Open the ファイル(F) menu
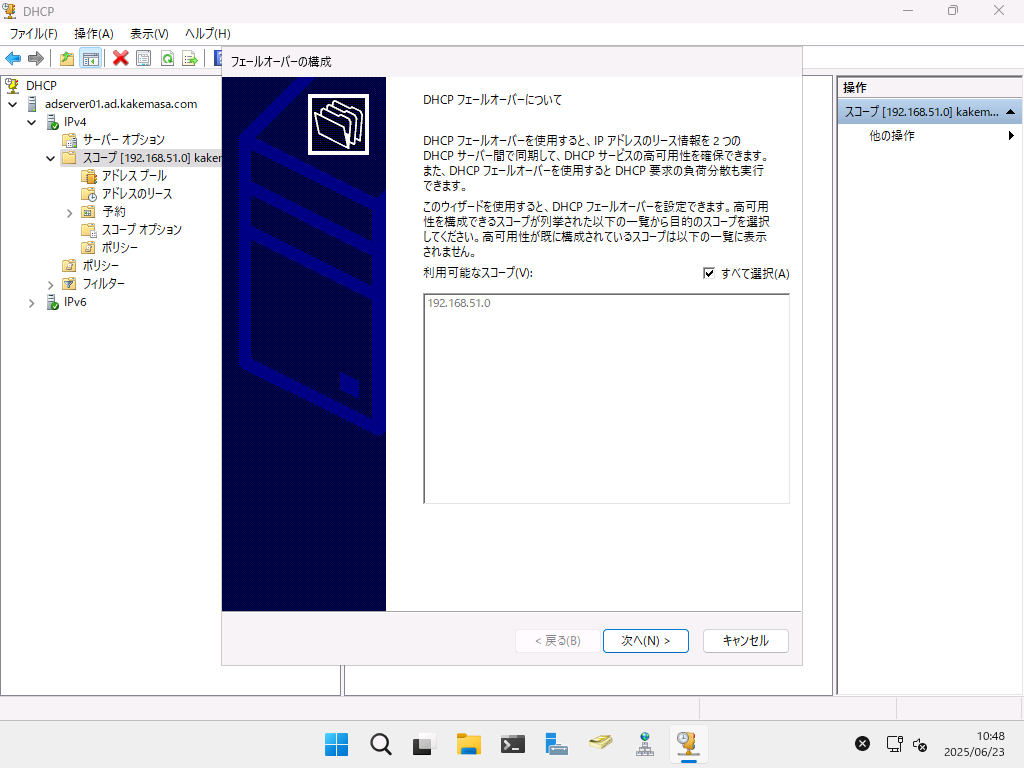Image resolution: width=1024 pixels, height=768 pixels. [x=33, y=33]
